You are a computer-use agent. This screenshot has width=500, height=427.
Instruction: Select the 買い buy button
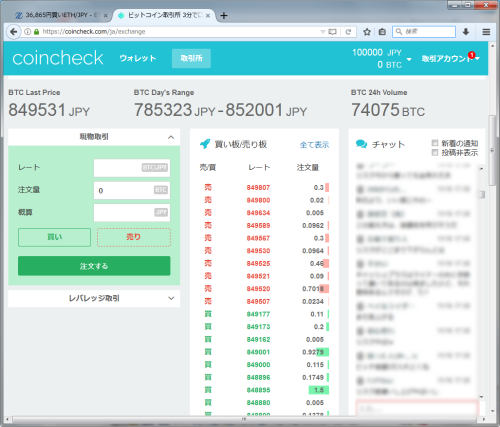[x=54, y=237]
